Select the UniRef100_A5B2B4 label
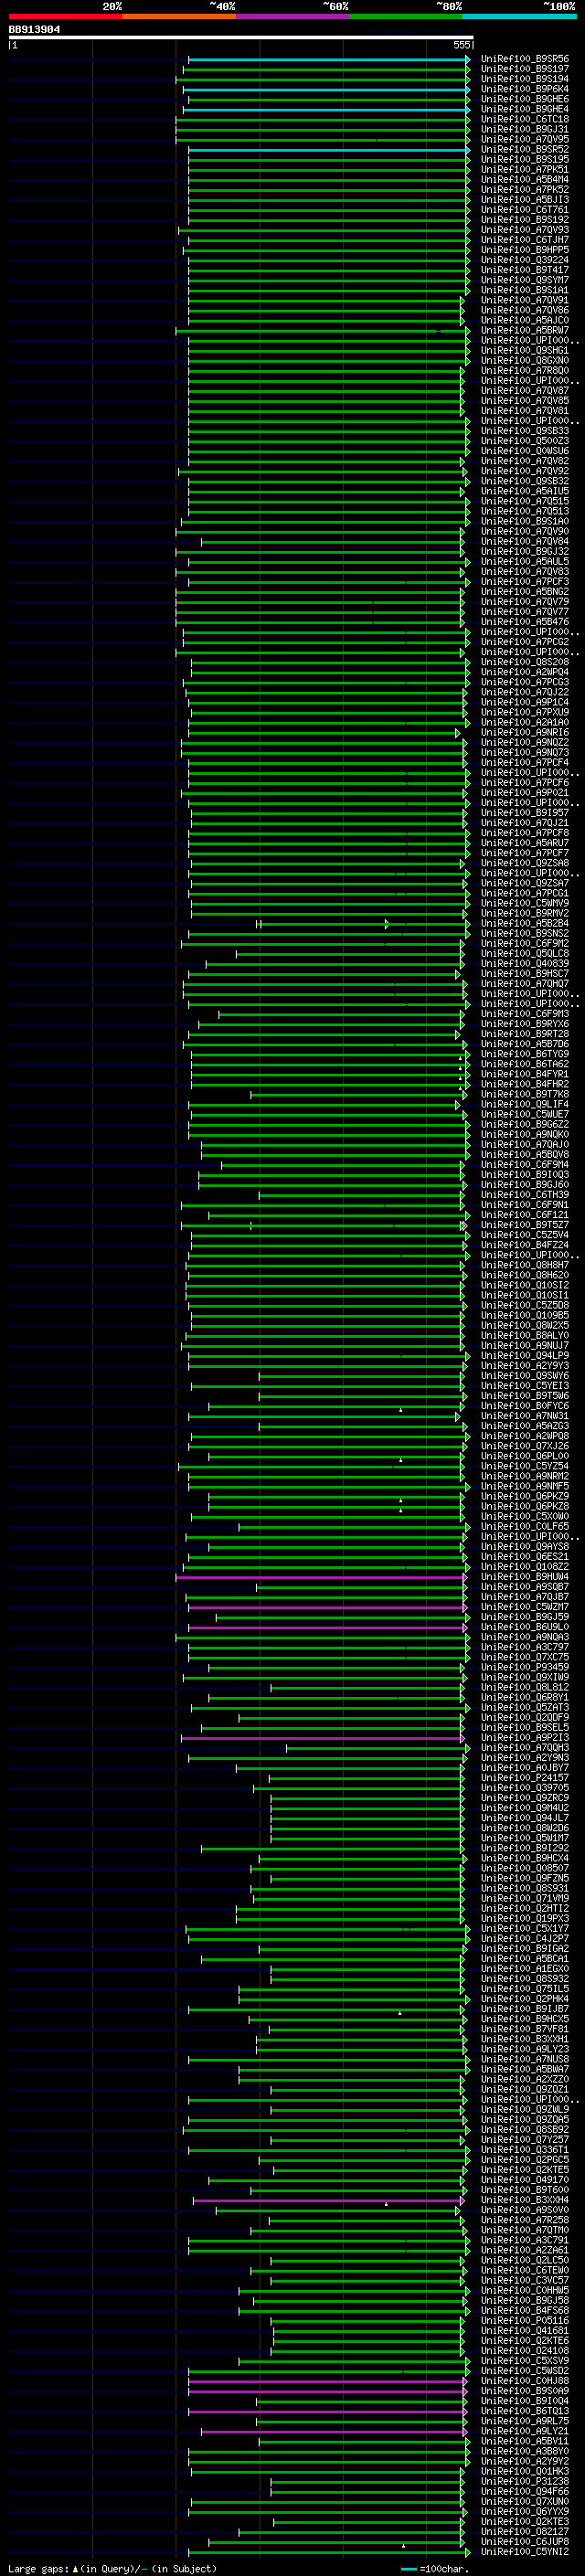This screenshot has width=585, height=2576. point(525,923)
